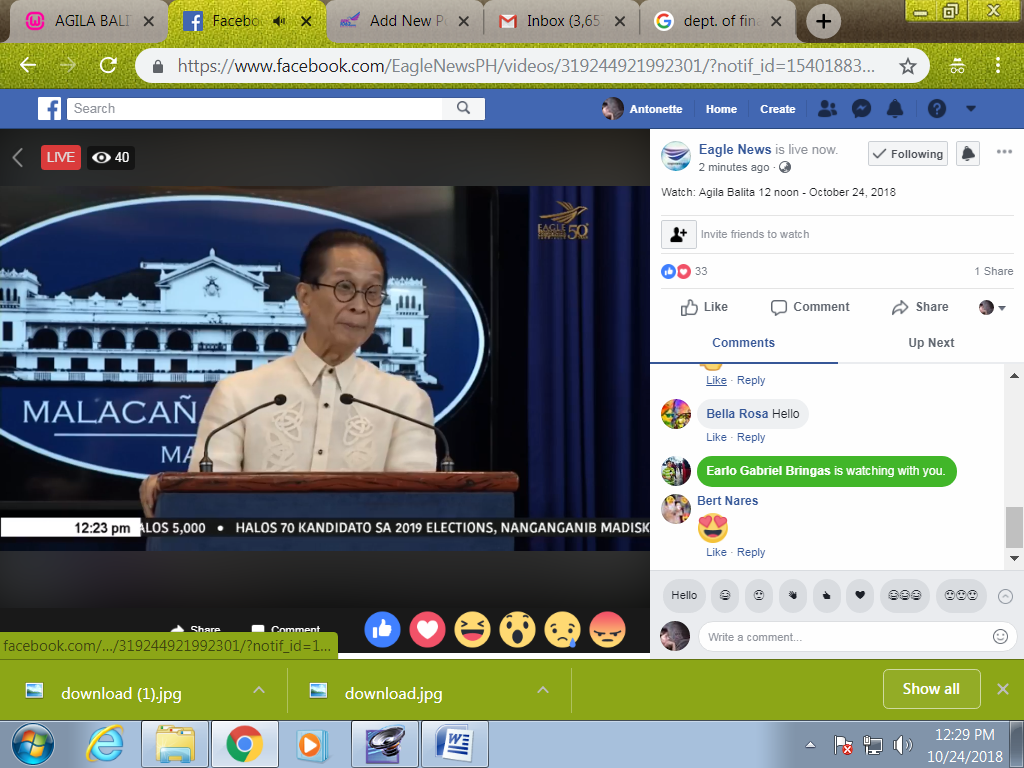Expand the post options three-dot menu

pyautogui.click(x=1004, y=152)
